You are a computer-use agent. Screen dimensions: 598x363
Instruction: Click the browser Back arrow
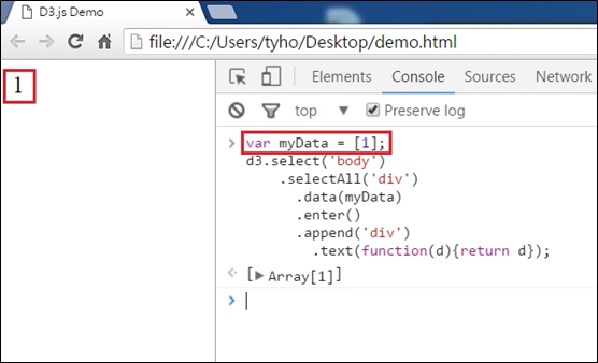click(18, 41)
